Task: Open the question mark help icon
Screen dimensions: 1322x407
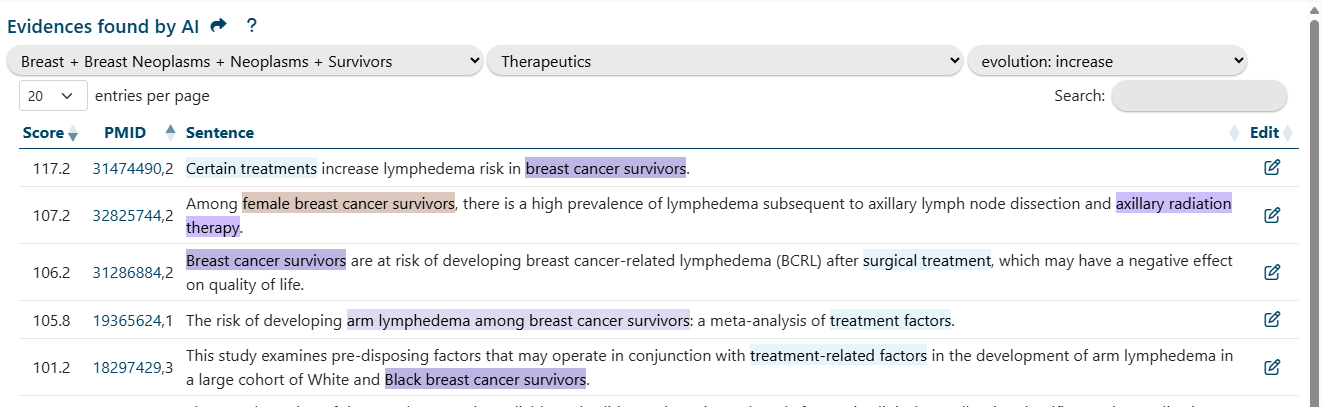Action: (252, 25)
